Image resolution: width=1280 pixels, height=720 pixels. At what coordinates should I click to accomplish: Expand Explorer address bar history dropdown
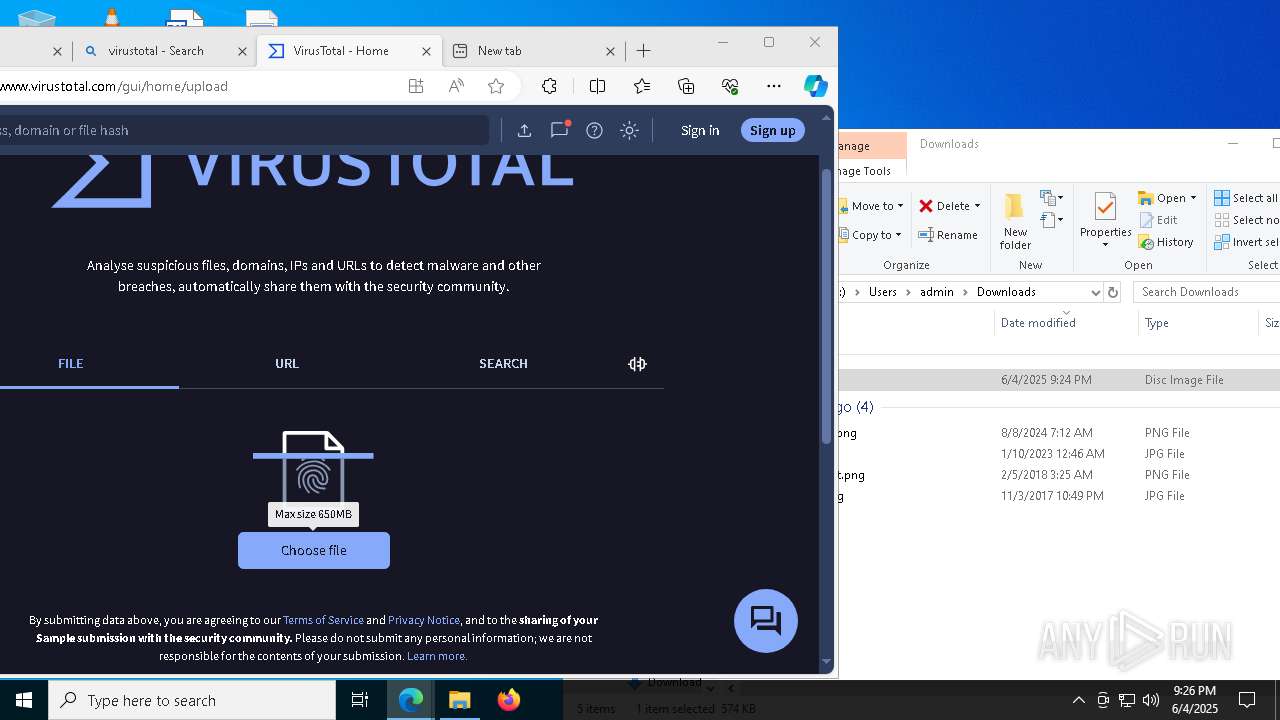tap(1095, 292)
